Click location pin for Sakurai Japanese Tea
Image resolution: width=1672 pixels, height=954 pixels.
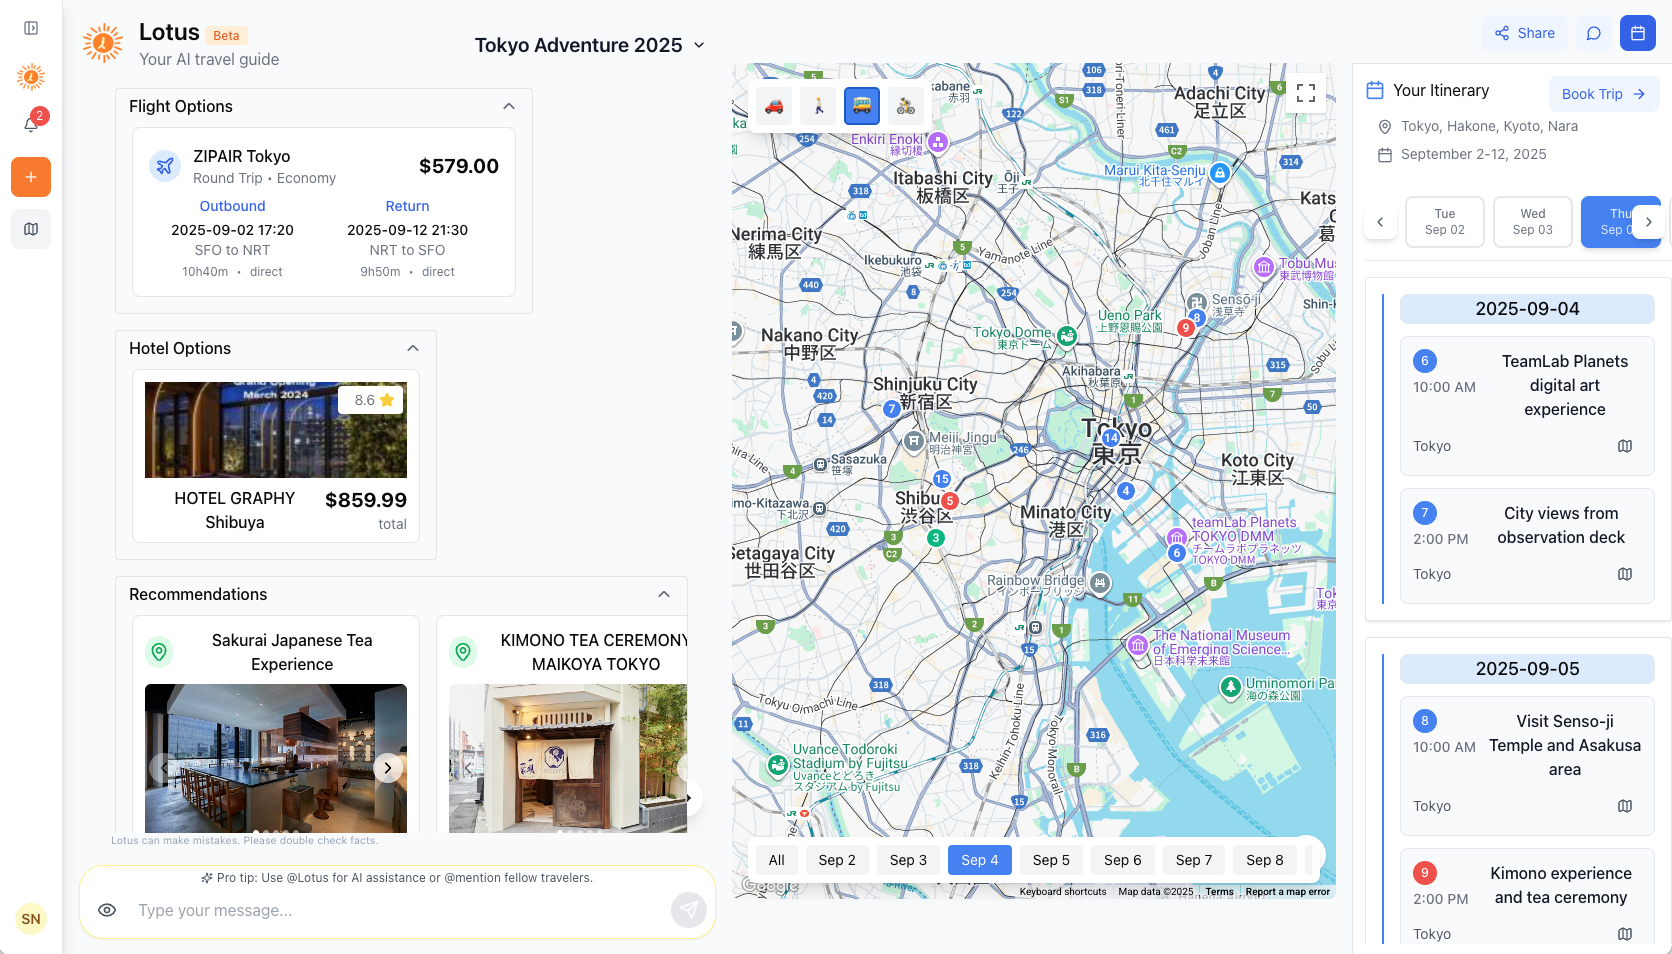pyautogui.click(x=159, y=652)
